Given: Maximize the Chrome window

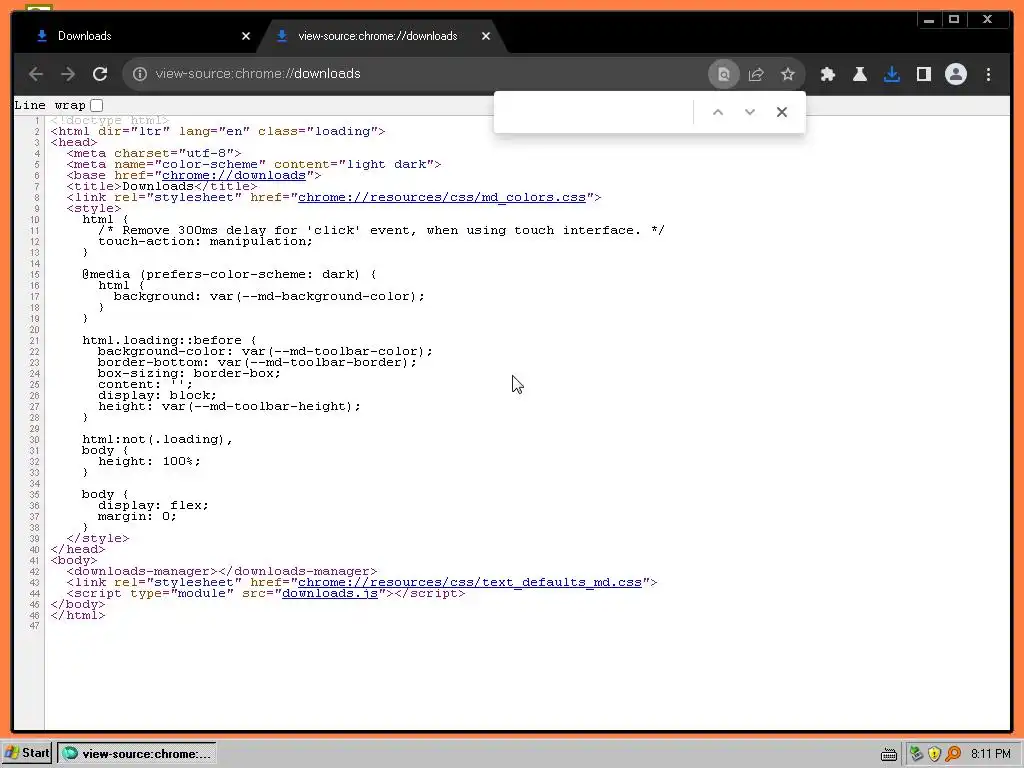Looking at the screenshot, I should point(954,20).
